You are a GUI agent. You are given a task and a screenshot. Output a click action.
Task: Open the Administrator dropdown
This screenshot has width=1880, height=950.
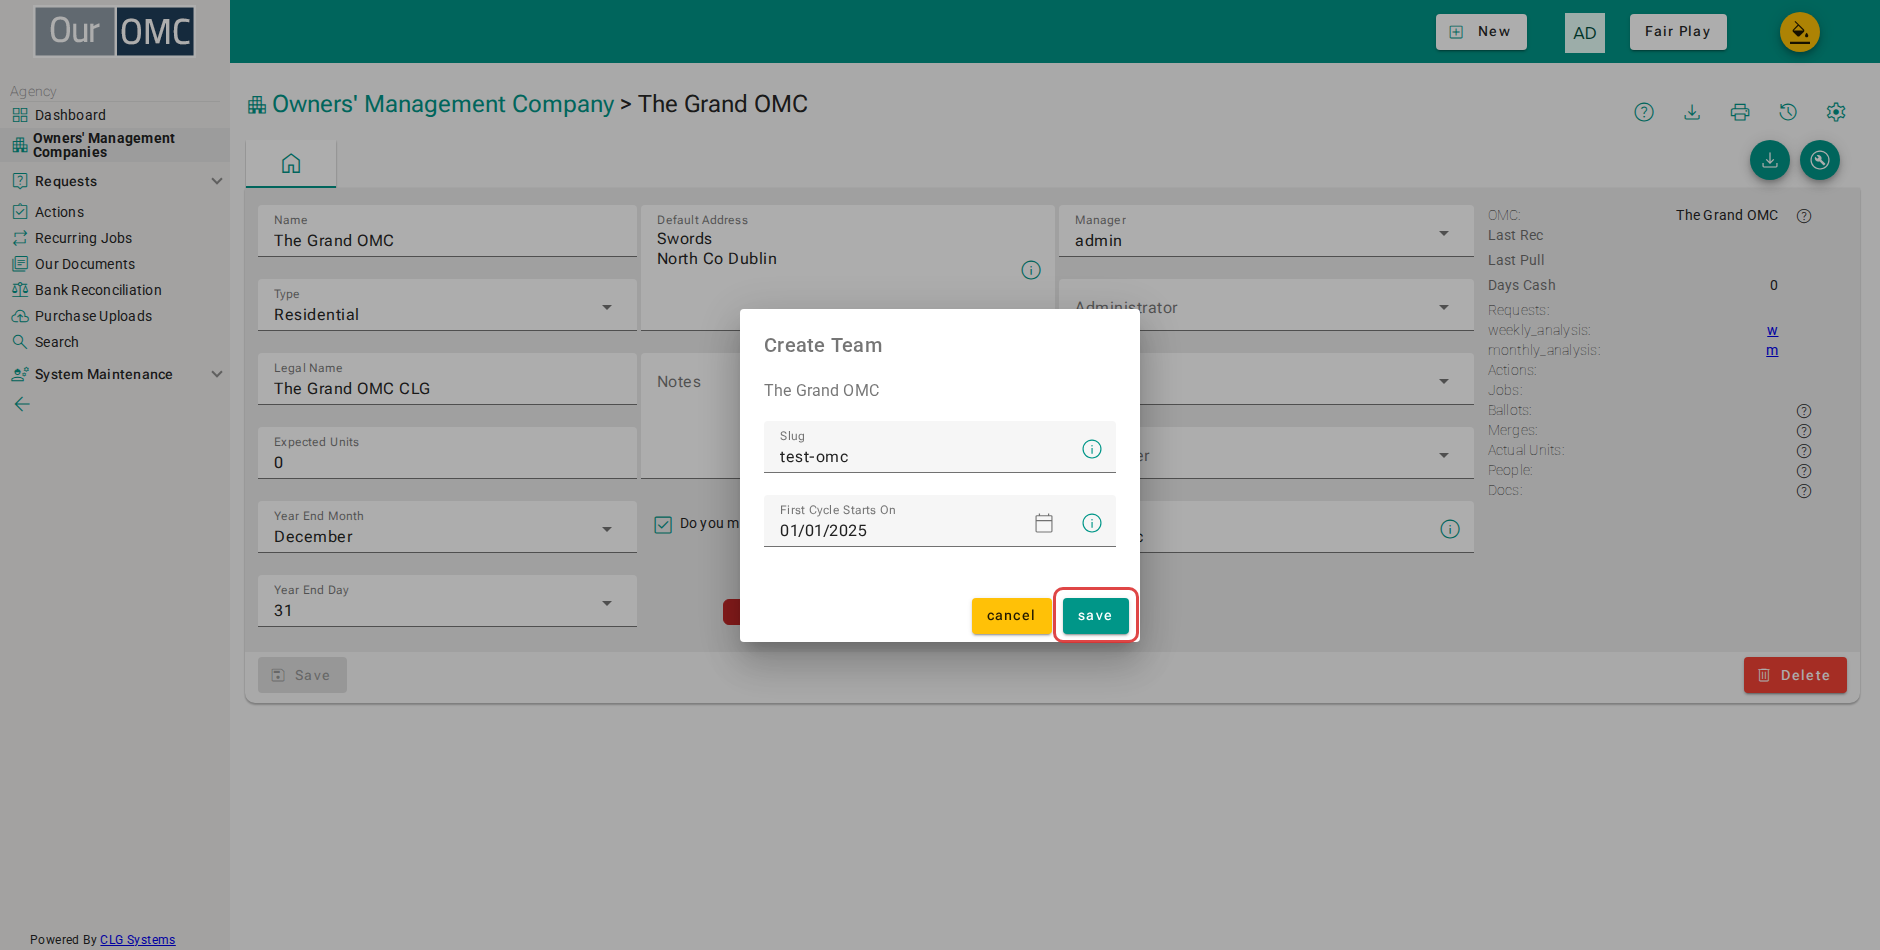point(1266,305)
